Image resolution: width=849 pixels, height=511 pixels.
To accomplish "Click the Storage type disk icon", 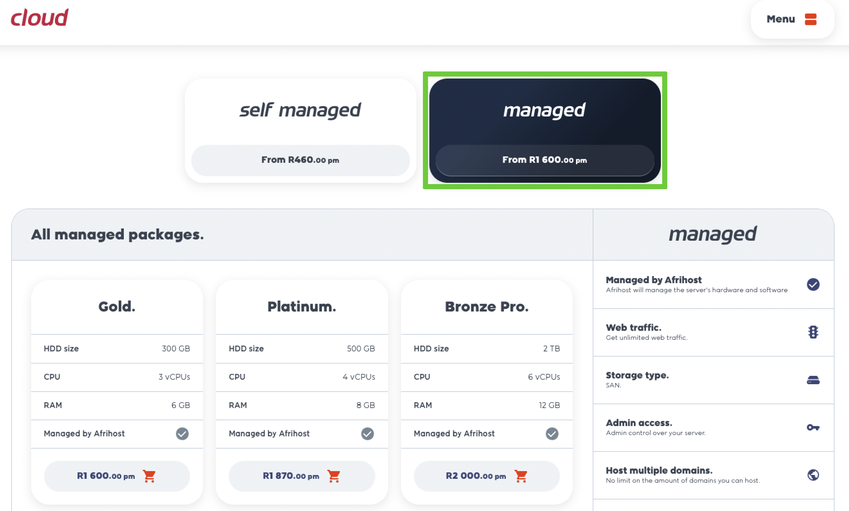I will (x=813, y=380).
